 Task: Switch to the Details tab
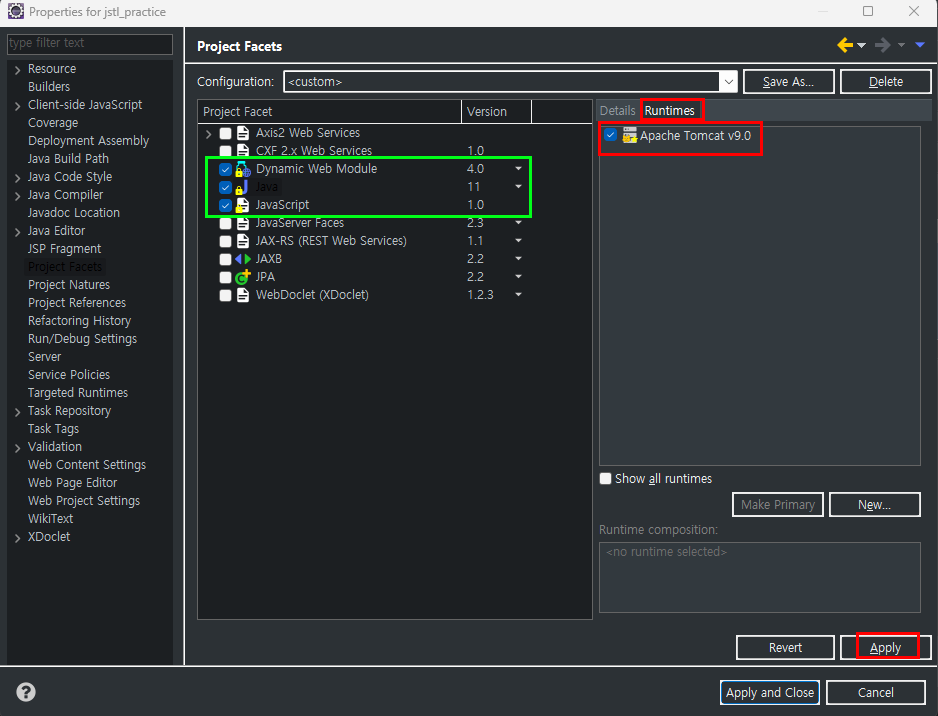click(x=617, y=111)
